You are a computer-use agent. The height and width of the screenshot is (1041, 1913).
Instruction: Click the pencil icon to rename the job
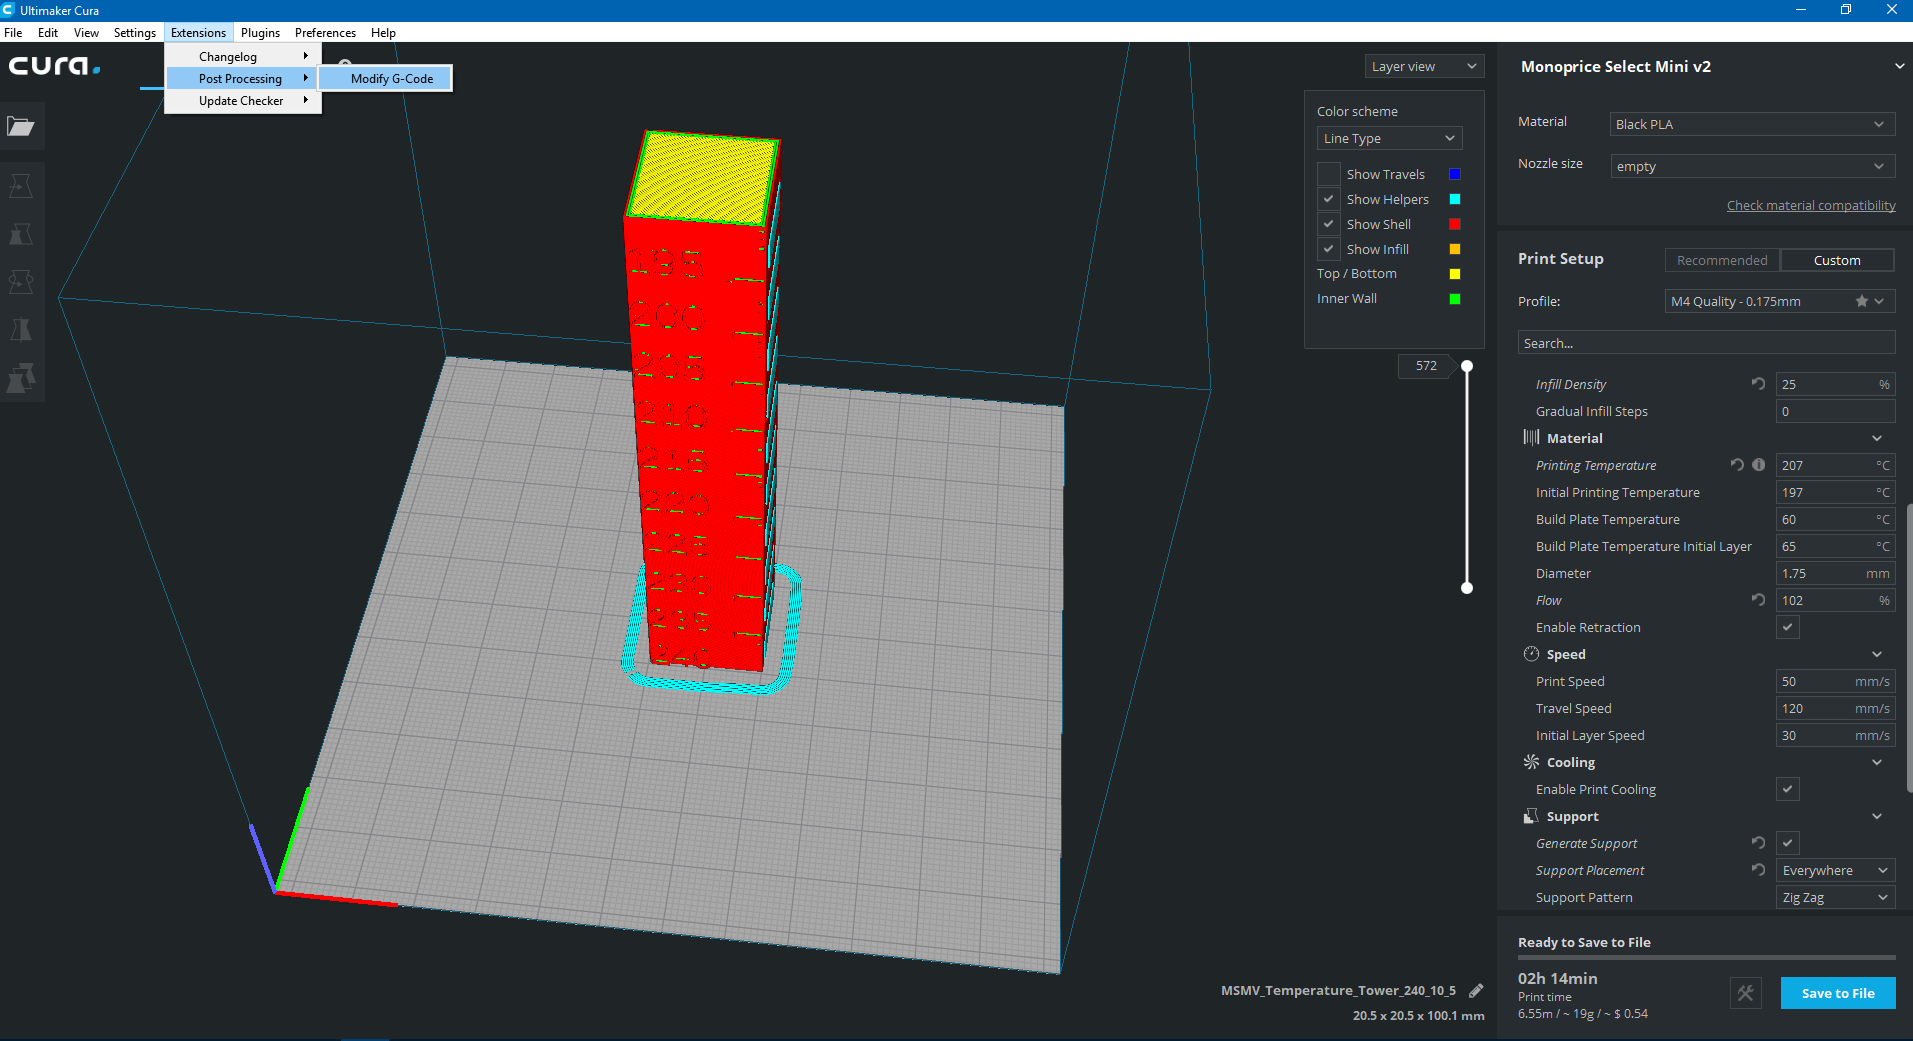coord(1476,990)
